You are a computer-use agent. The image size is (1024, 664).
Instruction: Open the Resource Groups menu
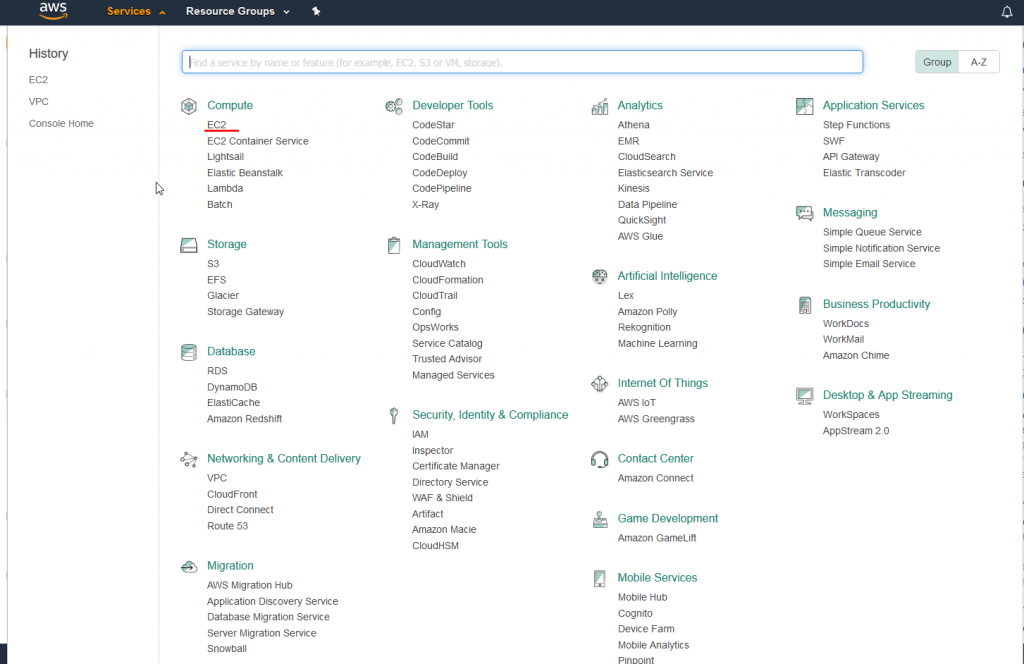(x=231, y=12)
